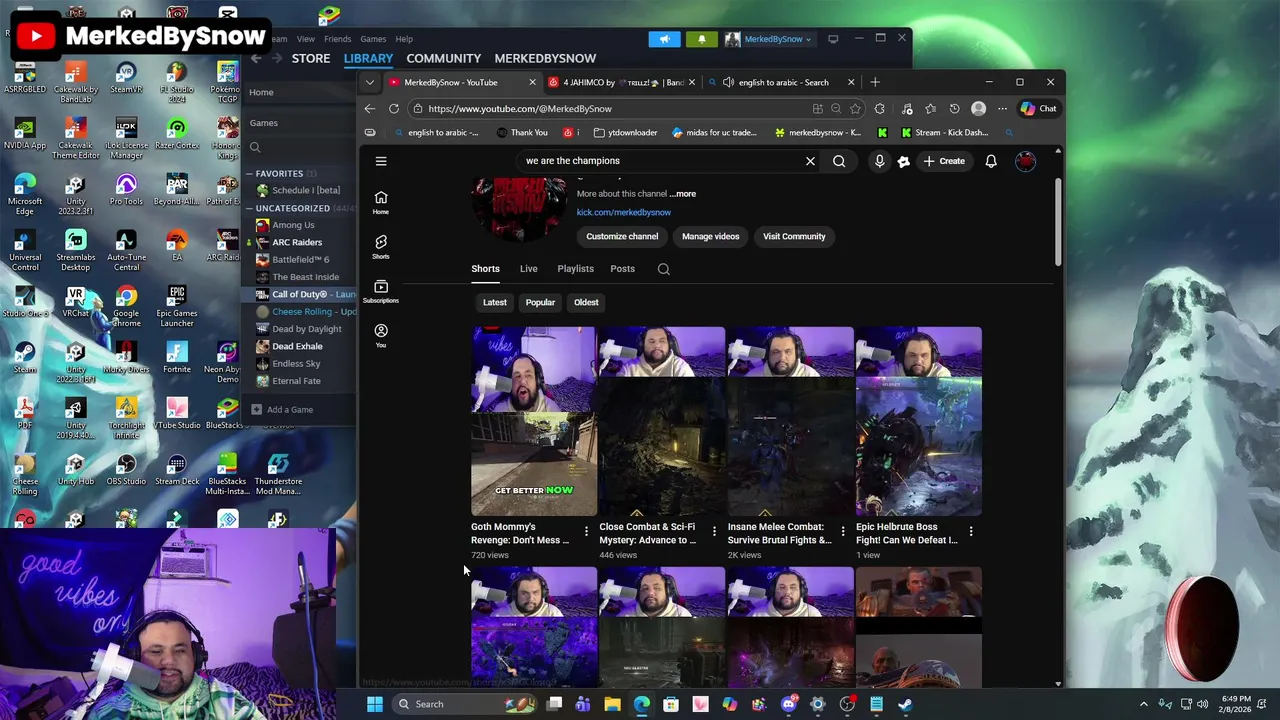Open Steam COMMUNITY tab
The width and height of the screenshot is (1280, 720).
point(443,58)
